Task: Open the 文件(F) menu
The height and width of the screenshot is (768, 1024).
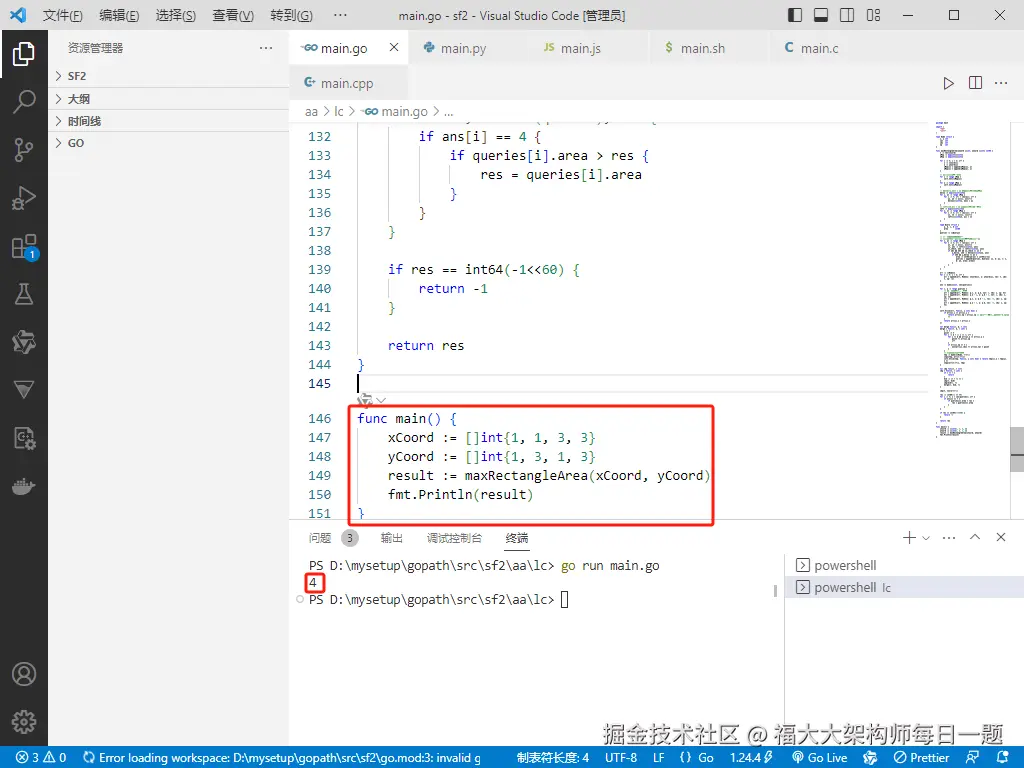Action: point(63,15)
